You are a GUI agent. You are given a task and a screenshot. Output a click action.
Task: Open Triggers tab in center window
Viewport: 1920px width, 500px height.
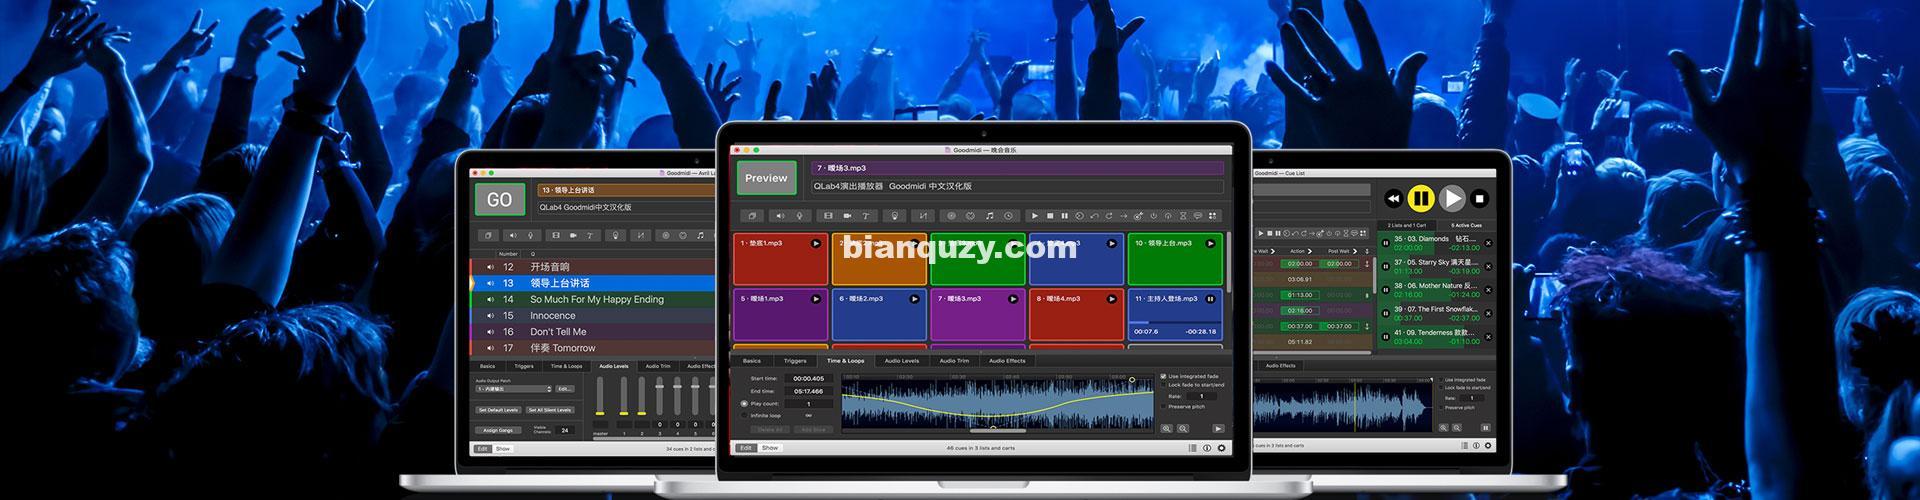795,361
